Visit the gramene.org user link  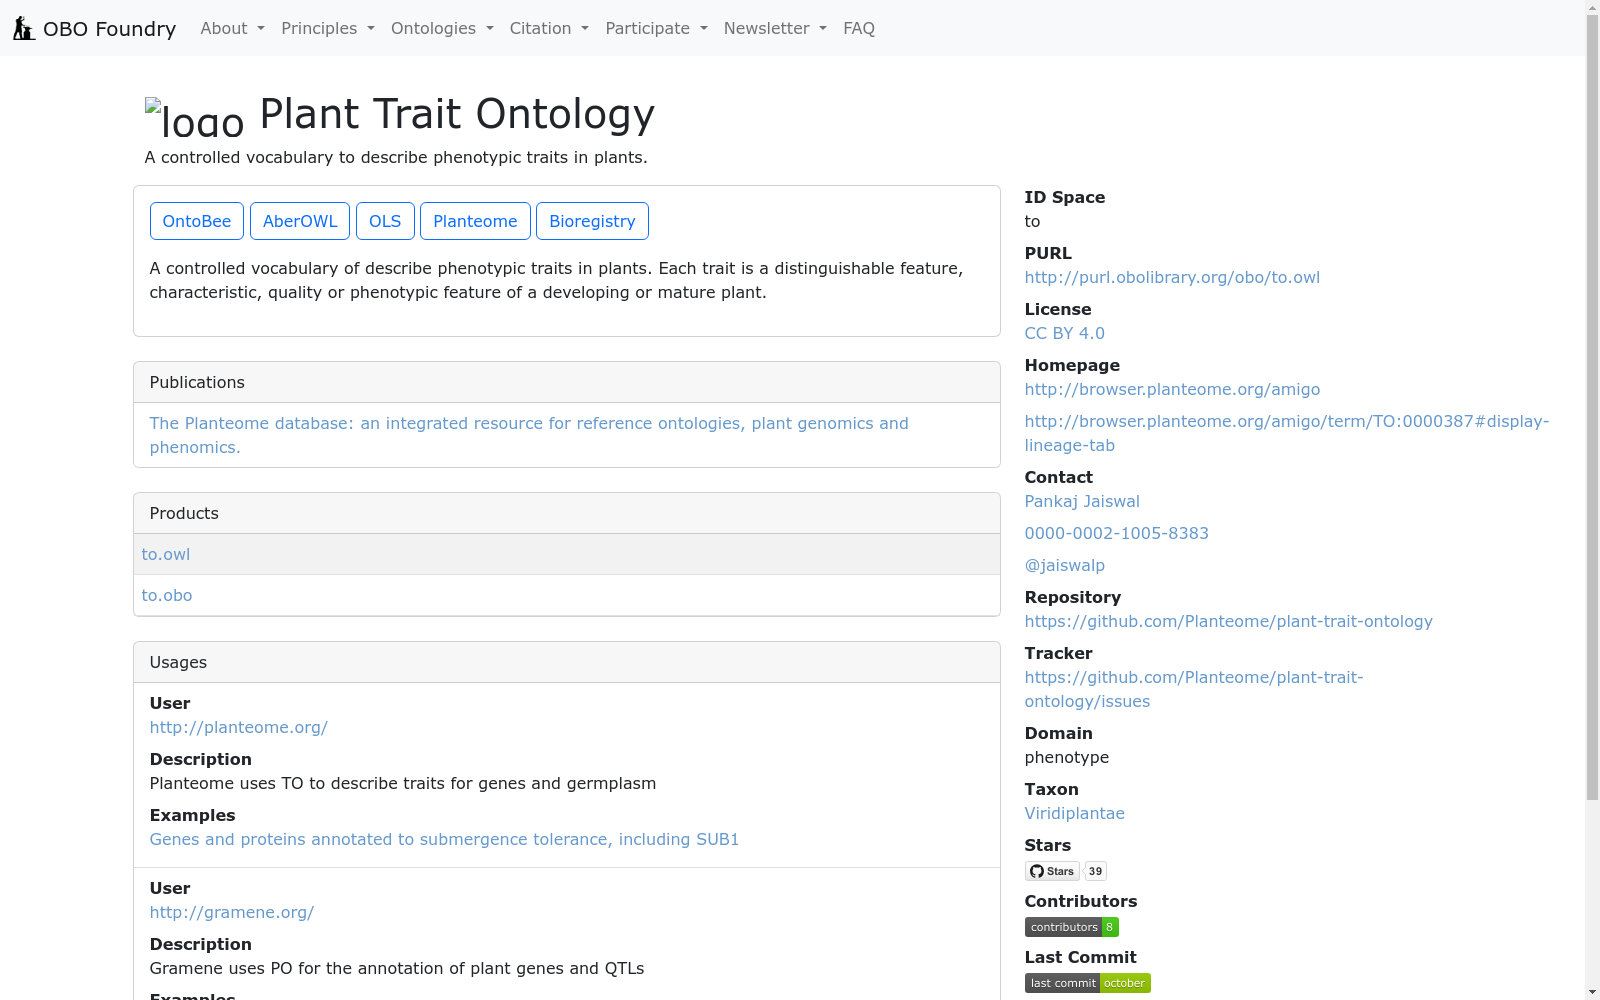click(232, 912)
